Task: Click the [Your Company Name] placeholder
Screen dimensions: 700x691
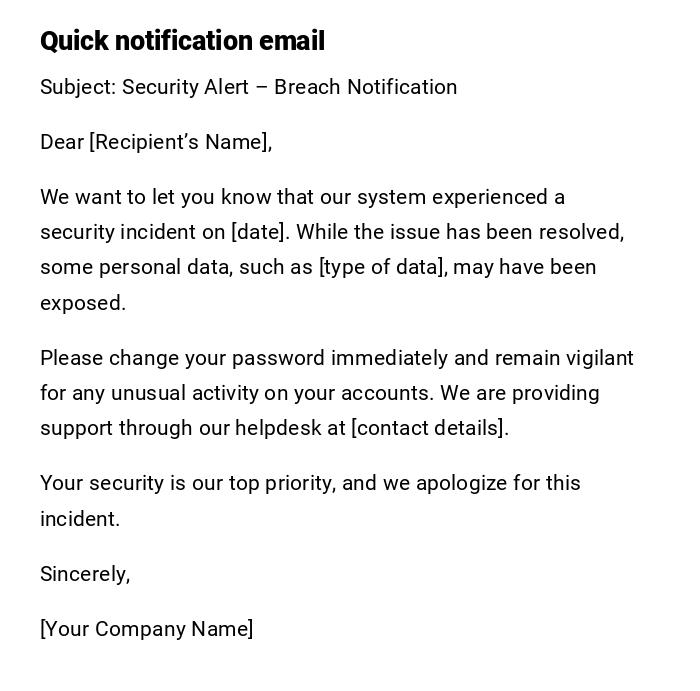Action: tap(146, 629)
